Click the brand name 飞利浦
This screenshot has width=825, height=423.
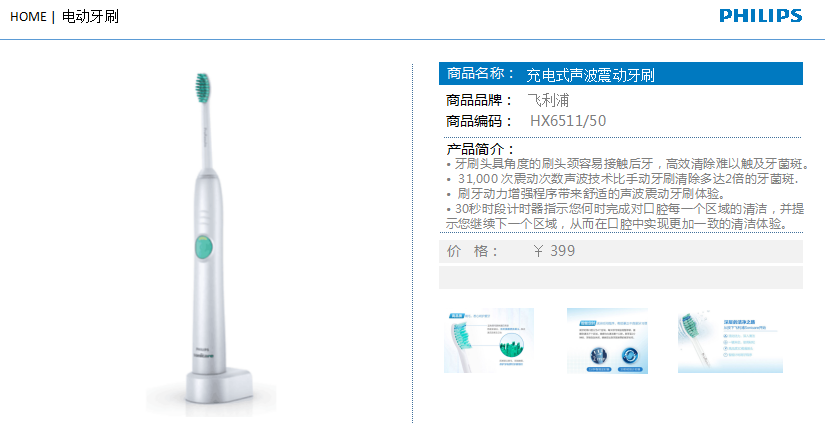(x=548, y=100)
